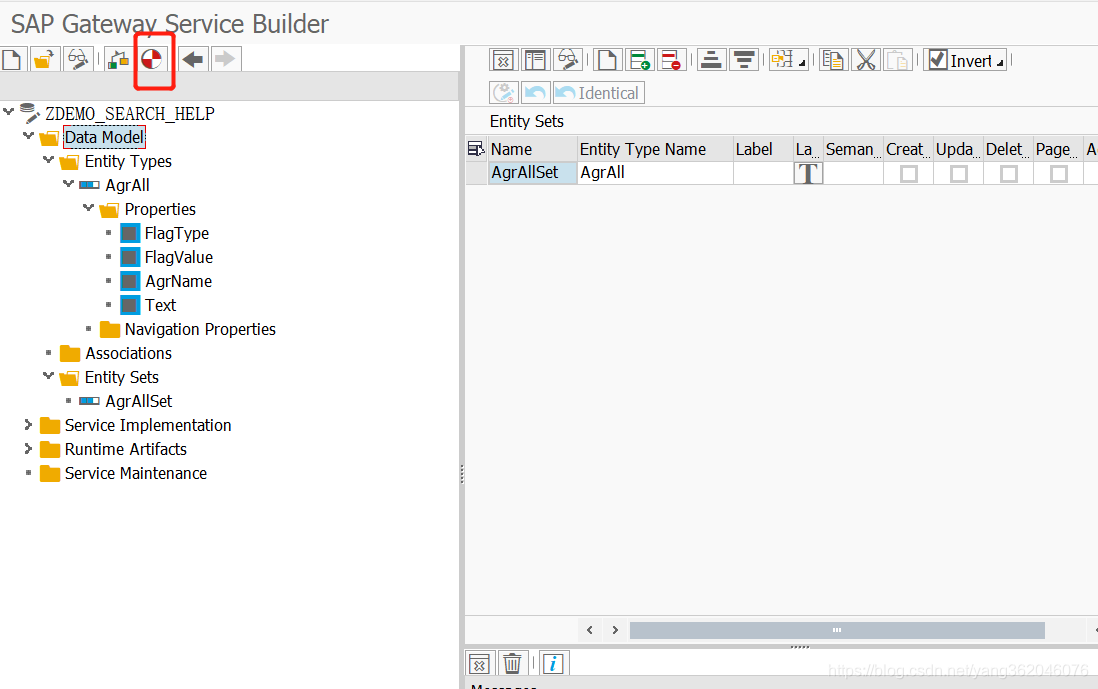
Task: Click the Forward arrow icon
Action: tap(225, 60)
